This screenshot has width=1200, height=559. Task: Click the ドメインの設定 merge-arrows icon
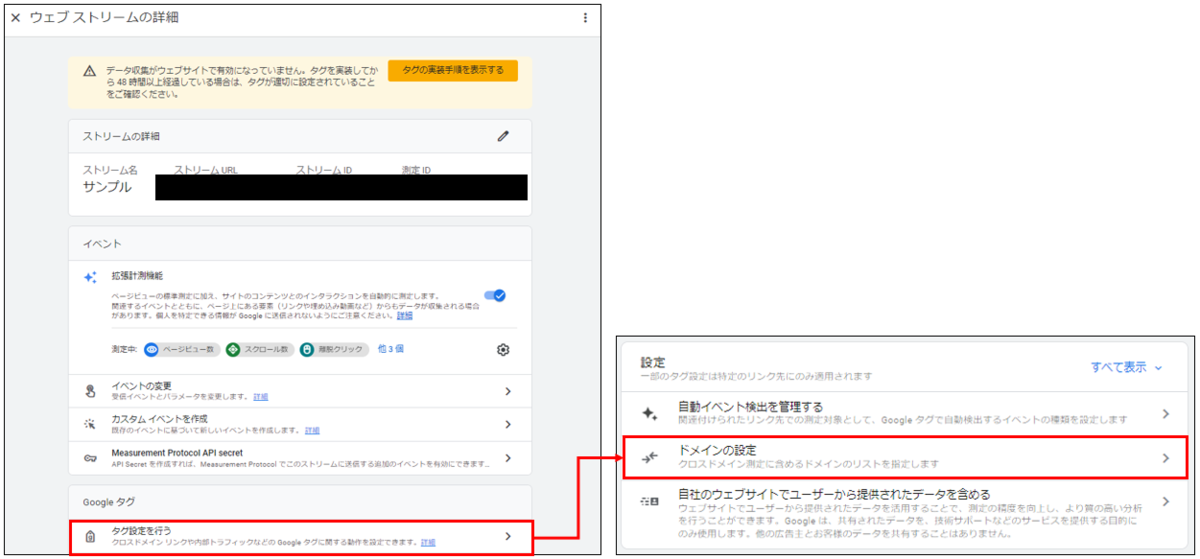[650, 458]
